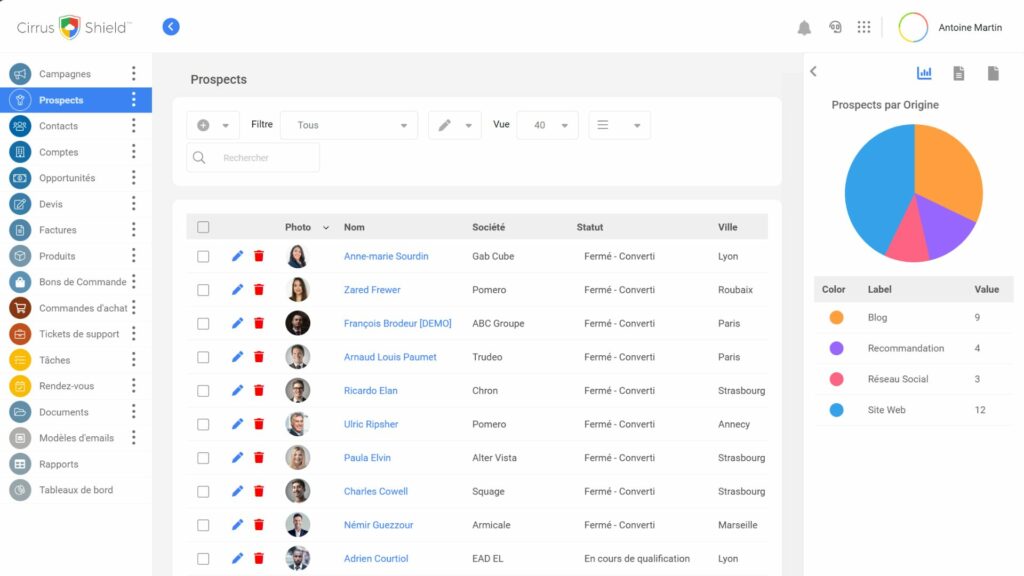Toggle the select-all checkbox in table header
1024x576 pixels.
[x=203, y=227]
